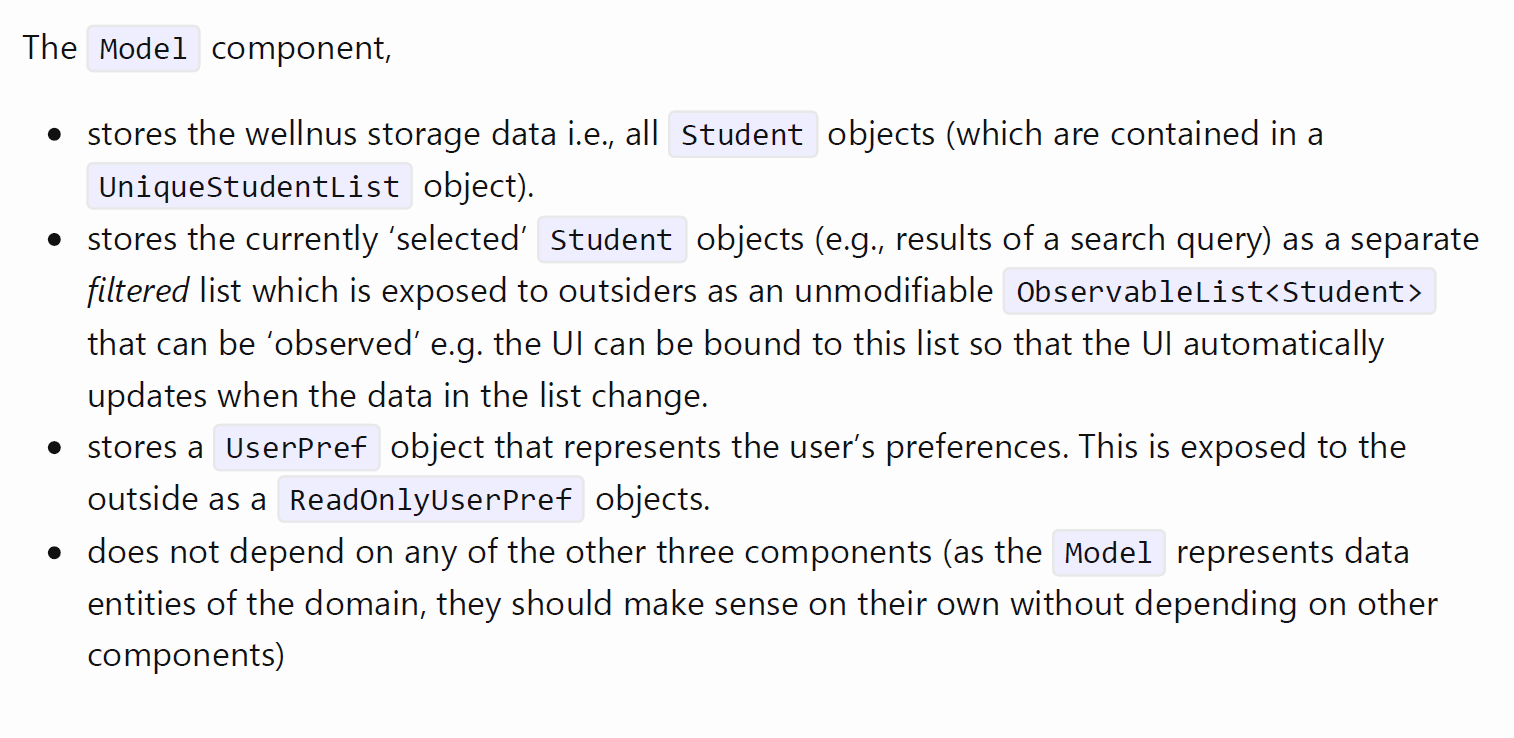Viewport: 1514px width, 738px height.
Task: Click the text updates when the data
Action: 266,396
